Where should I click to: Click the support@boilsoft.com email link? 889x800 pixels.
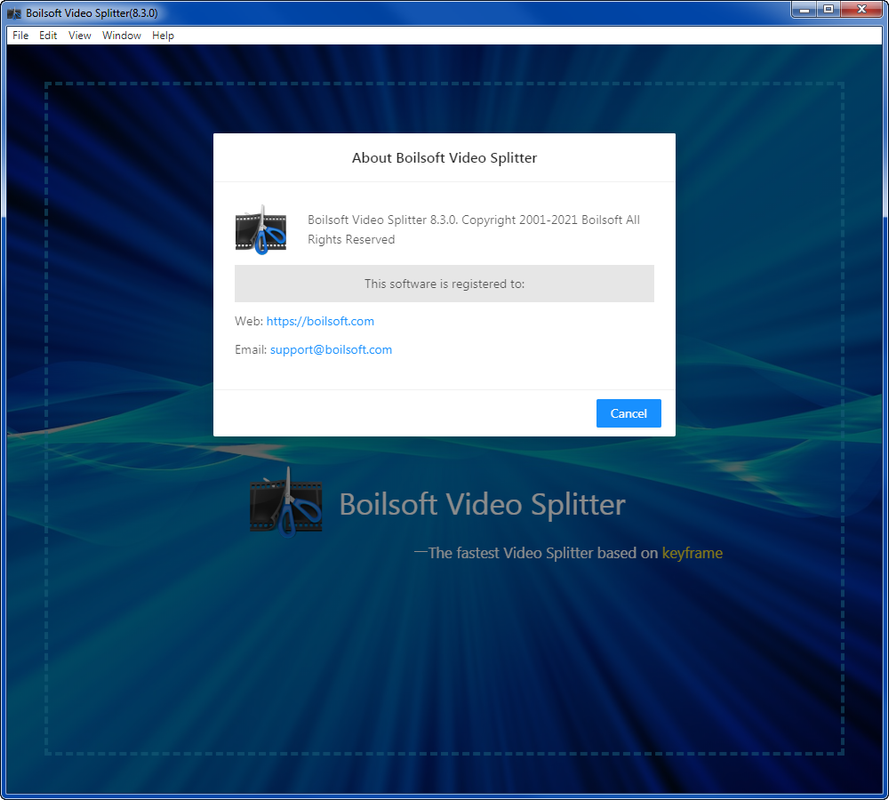pyautogui.click(x=331, y=349)
